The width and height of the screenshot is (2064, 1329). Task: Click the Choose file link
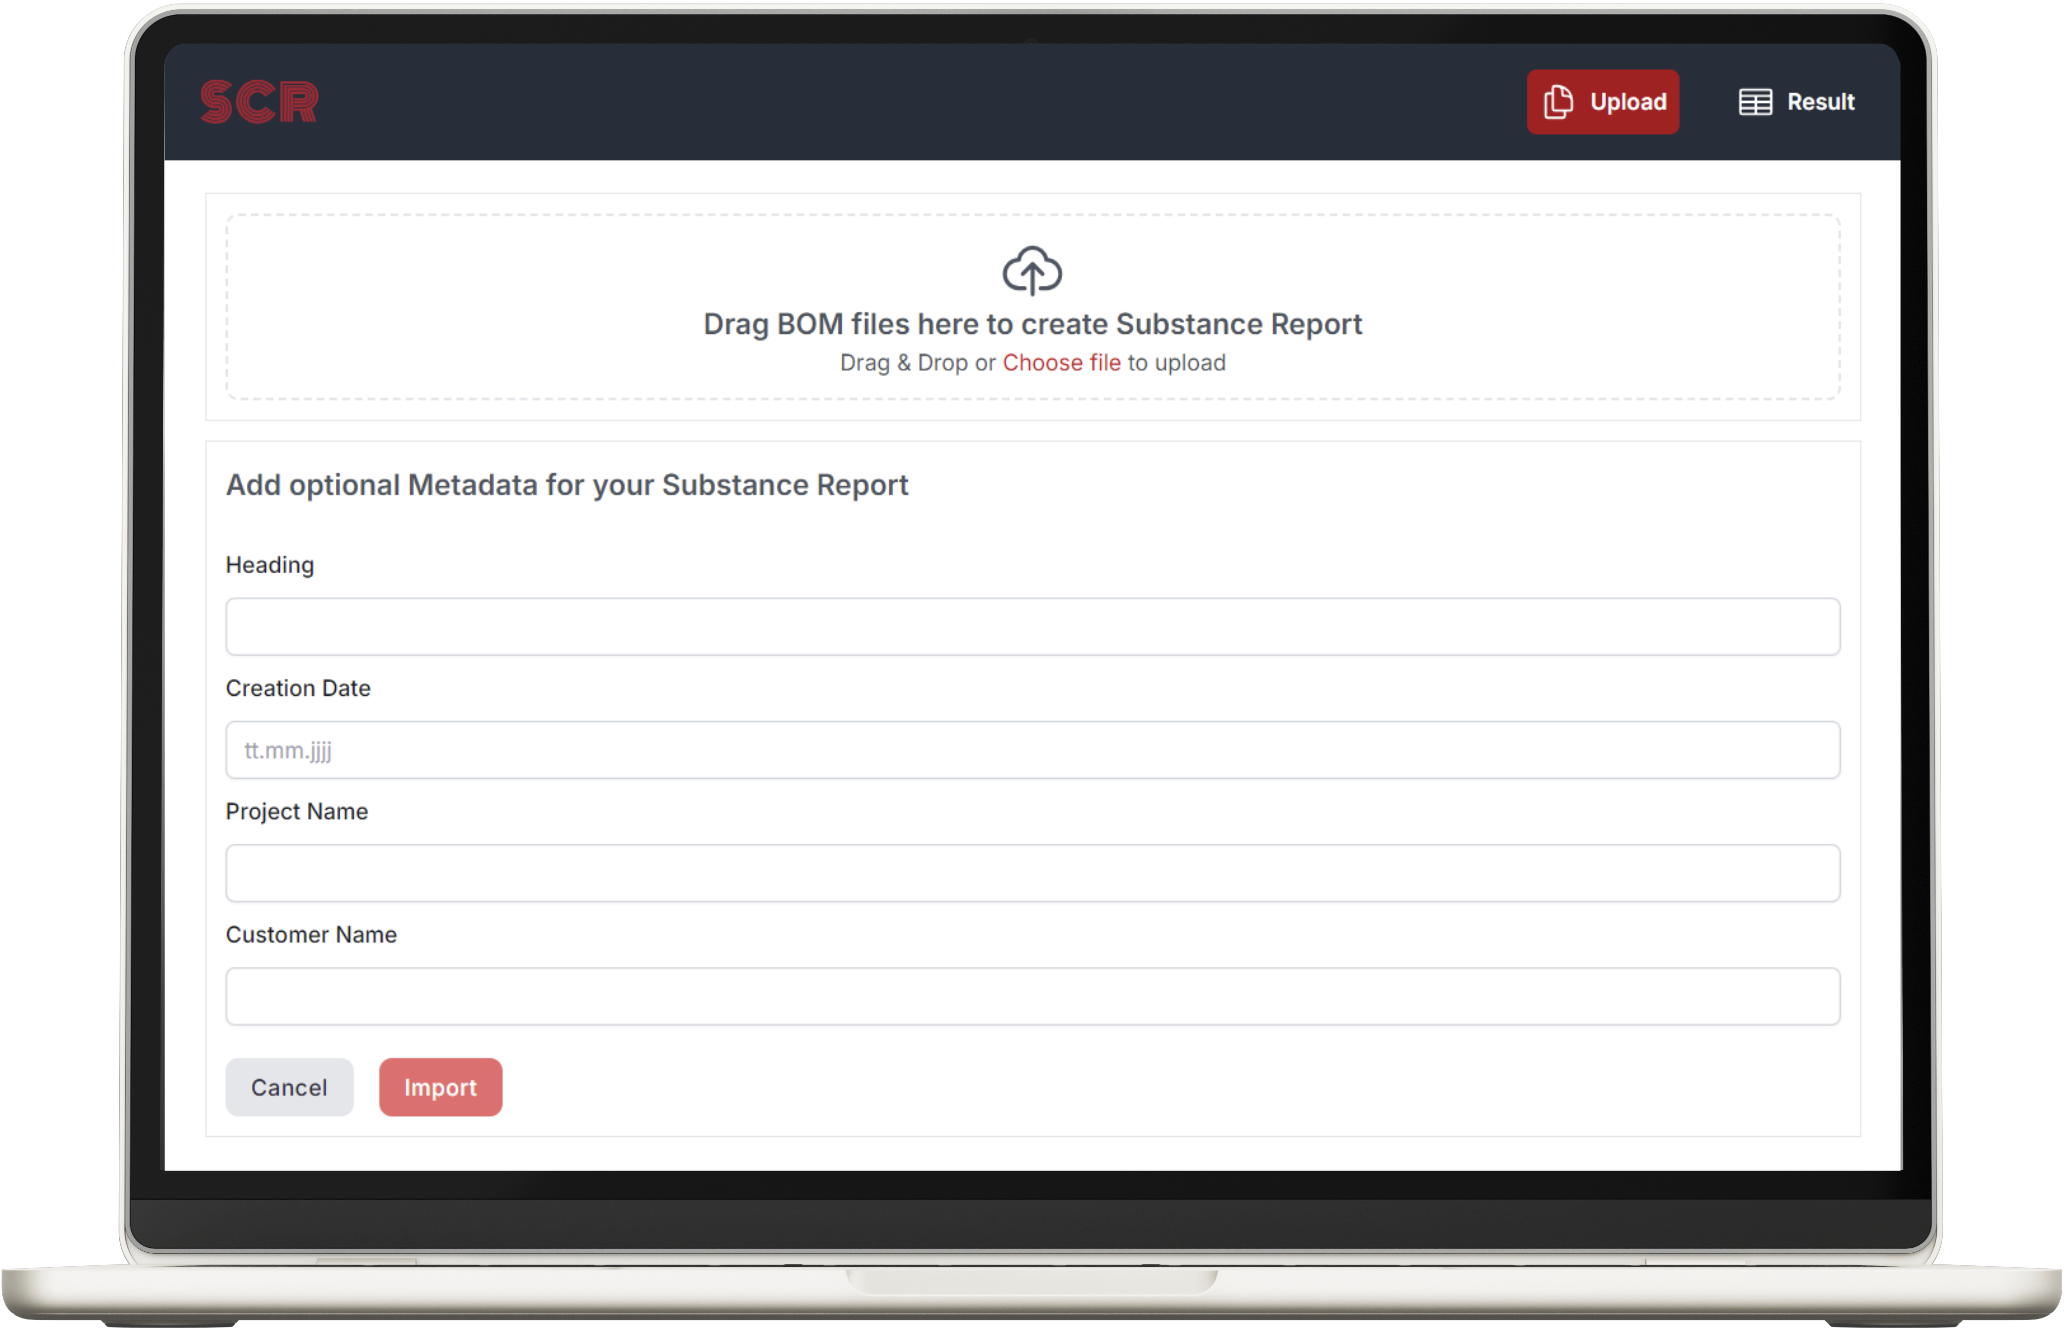click(1061, 363)
